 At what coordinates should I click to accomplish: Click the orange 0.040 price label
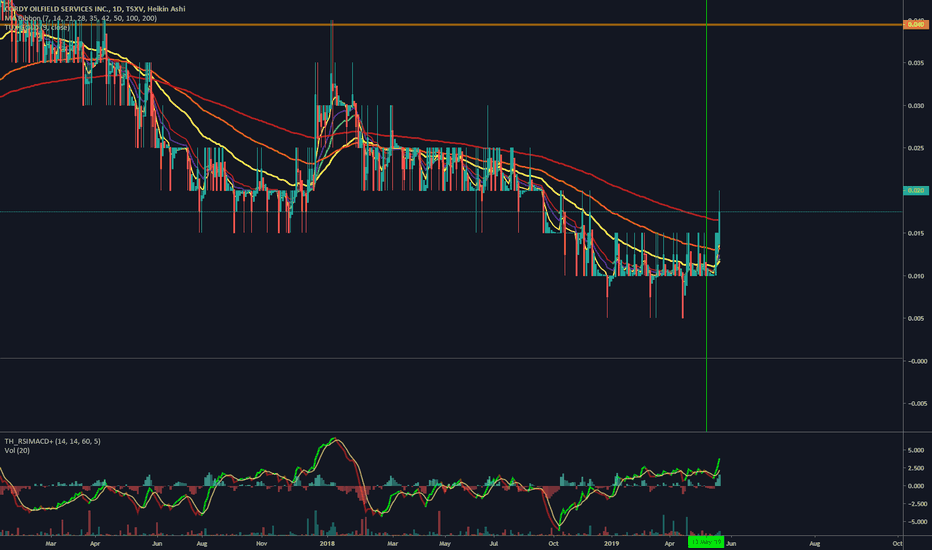tap(915, 24)
